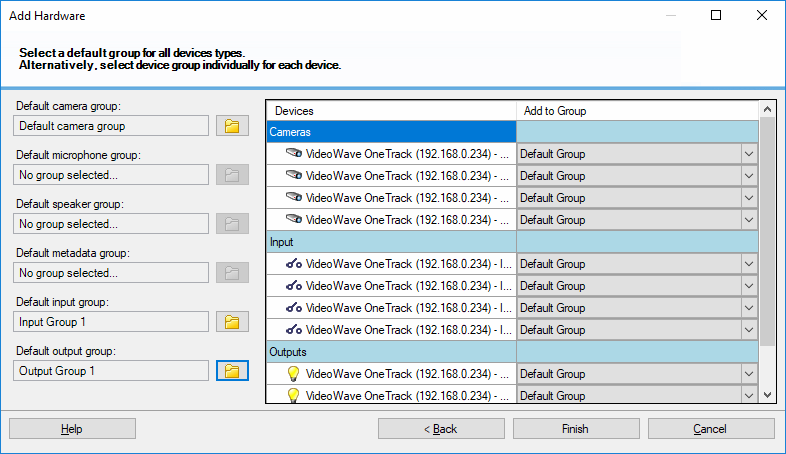This screenshot has width=786, height=454.
Task: Click the Devices column header
Action: click(x=391, y=111)
